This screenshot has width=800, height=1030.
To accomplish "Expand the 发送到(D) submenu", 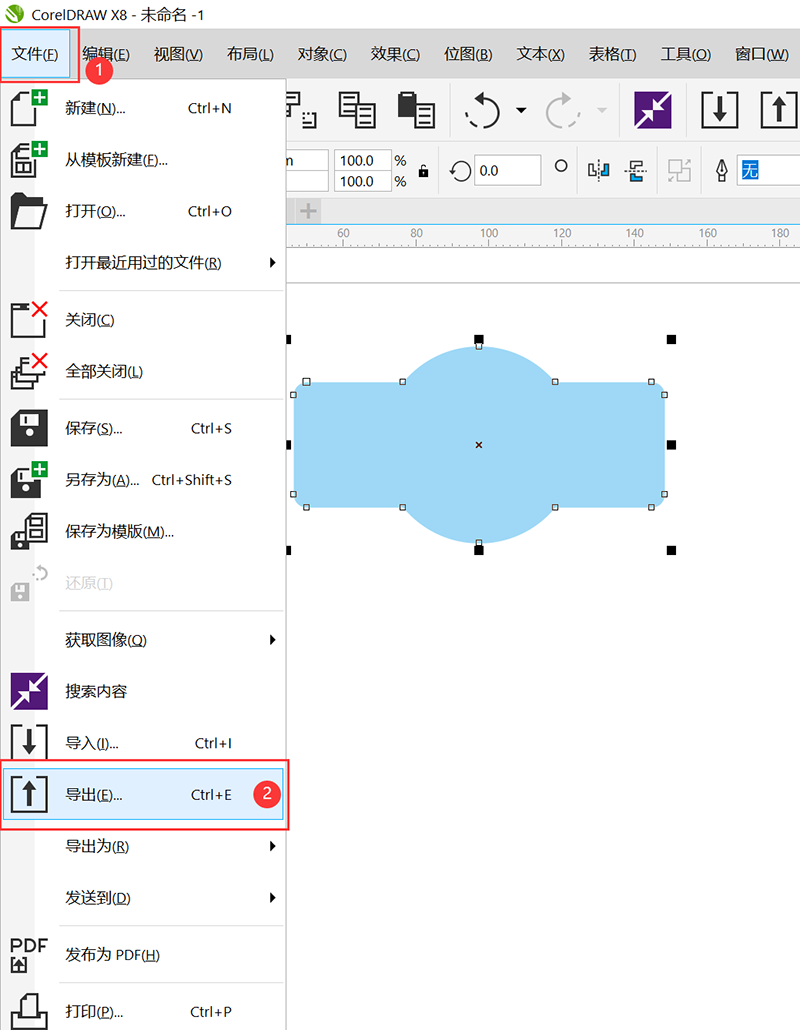I will tap(143, 897).
